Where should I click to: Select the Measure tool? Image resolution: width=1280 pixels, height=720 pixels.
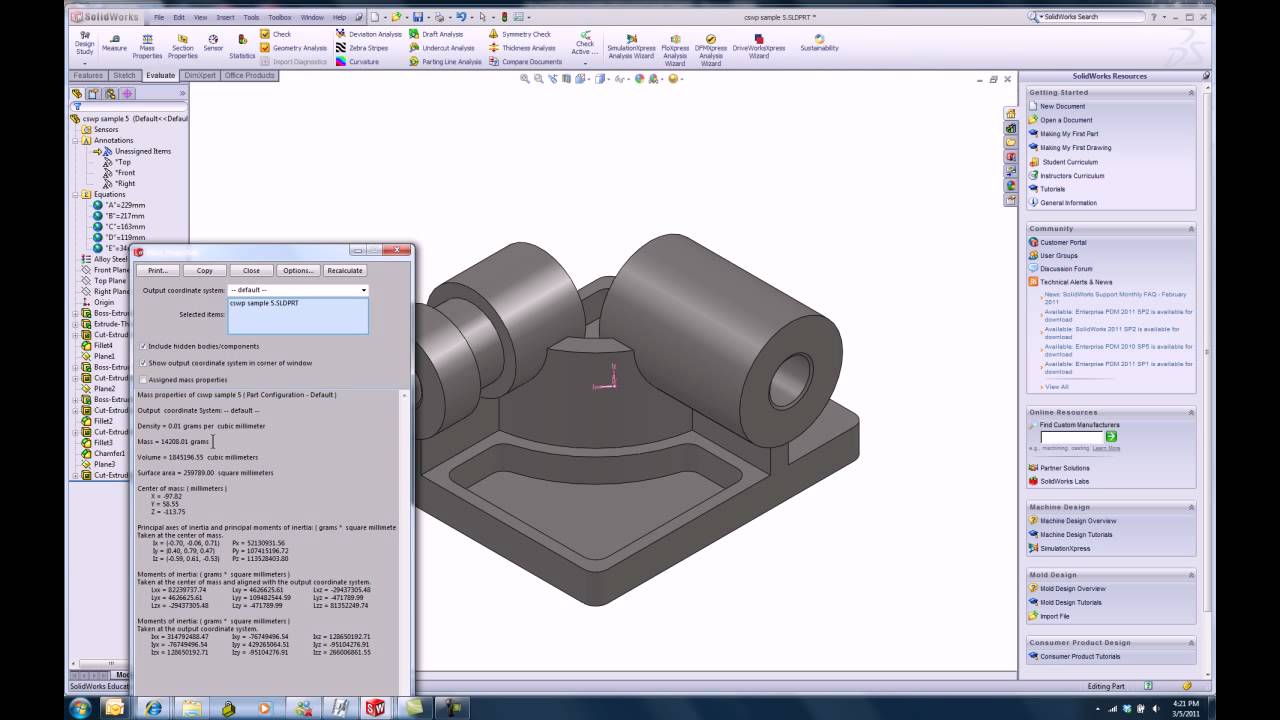click(114, 42)
